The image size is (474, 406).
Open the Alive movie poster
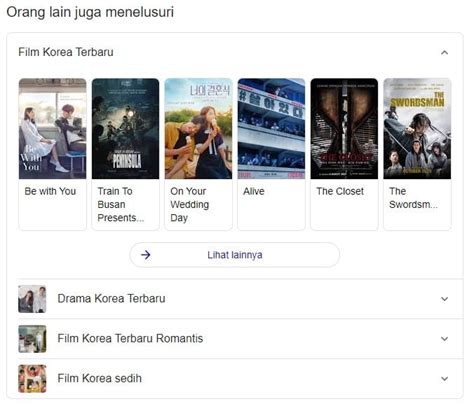(x=271, y=129)
